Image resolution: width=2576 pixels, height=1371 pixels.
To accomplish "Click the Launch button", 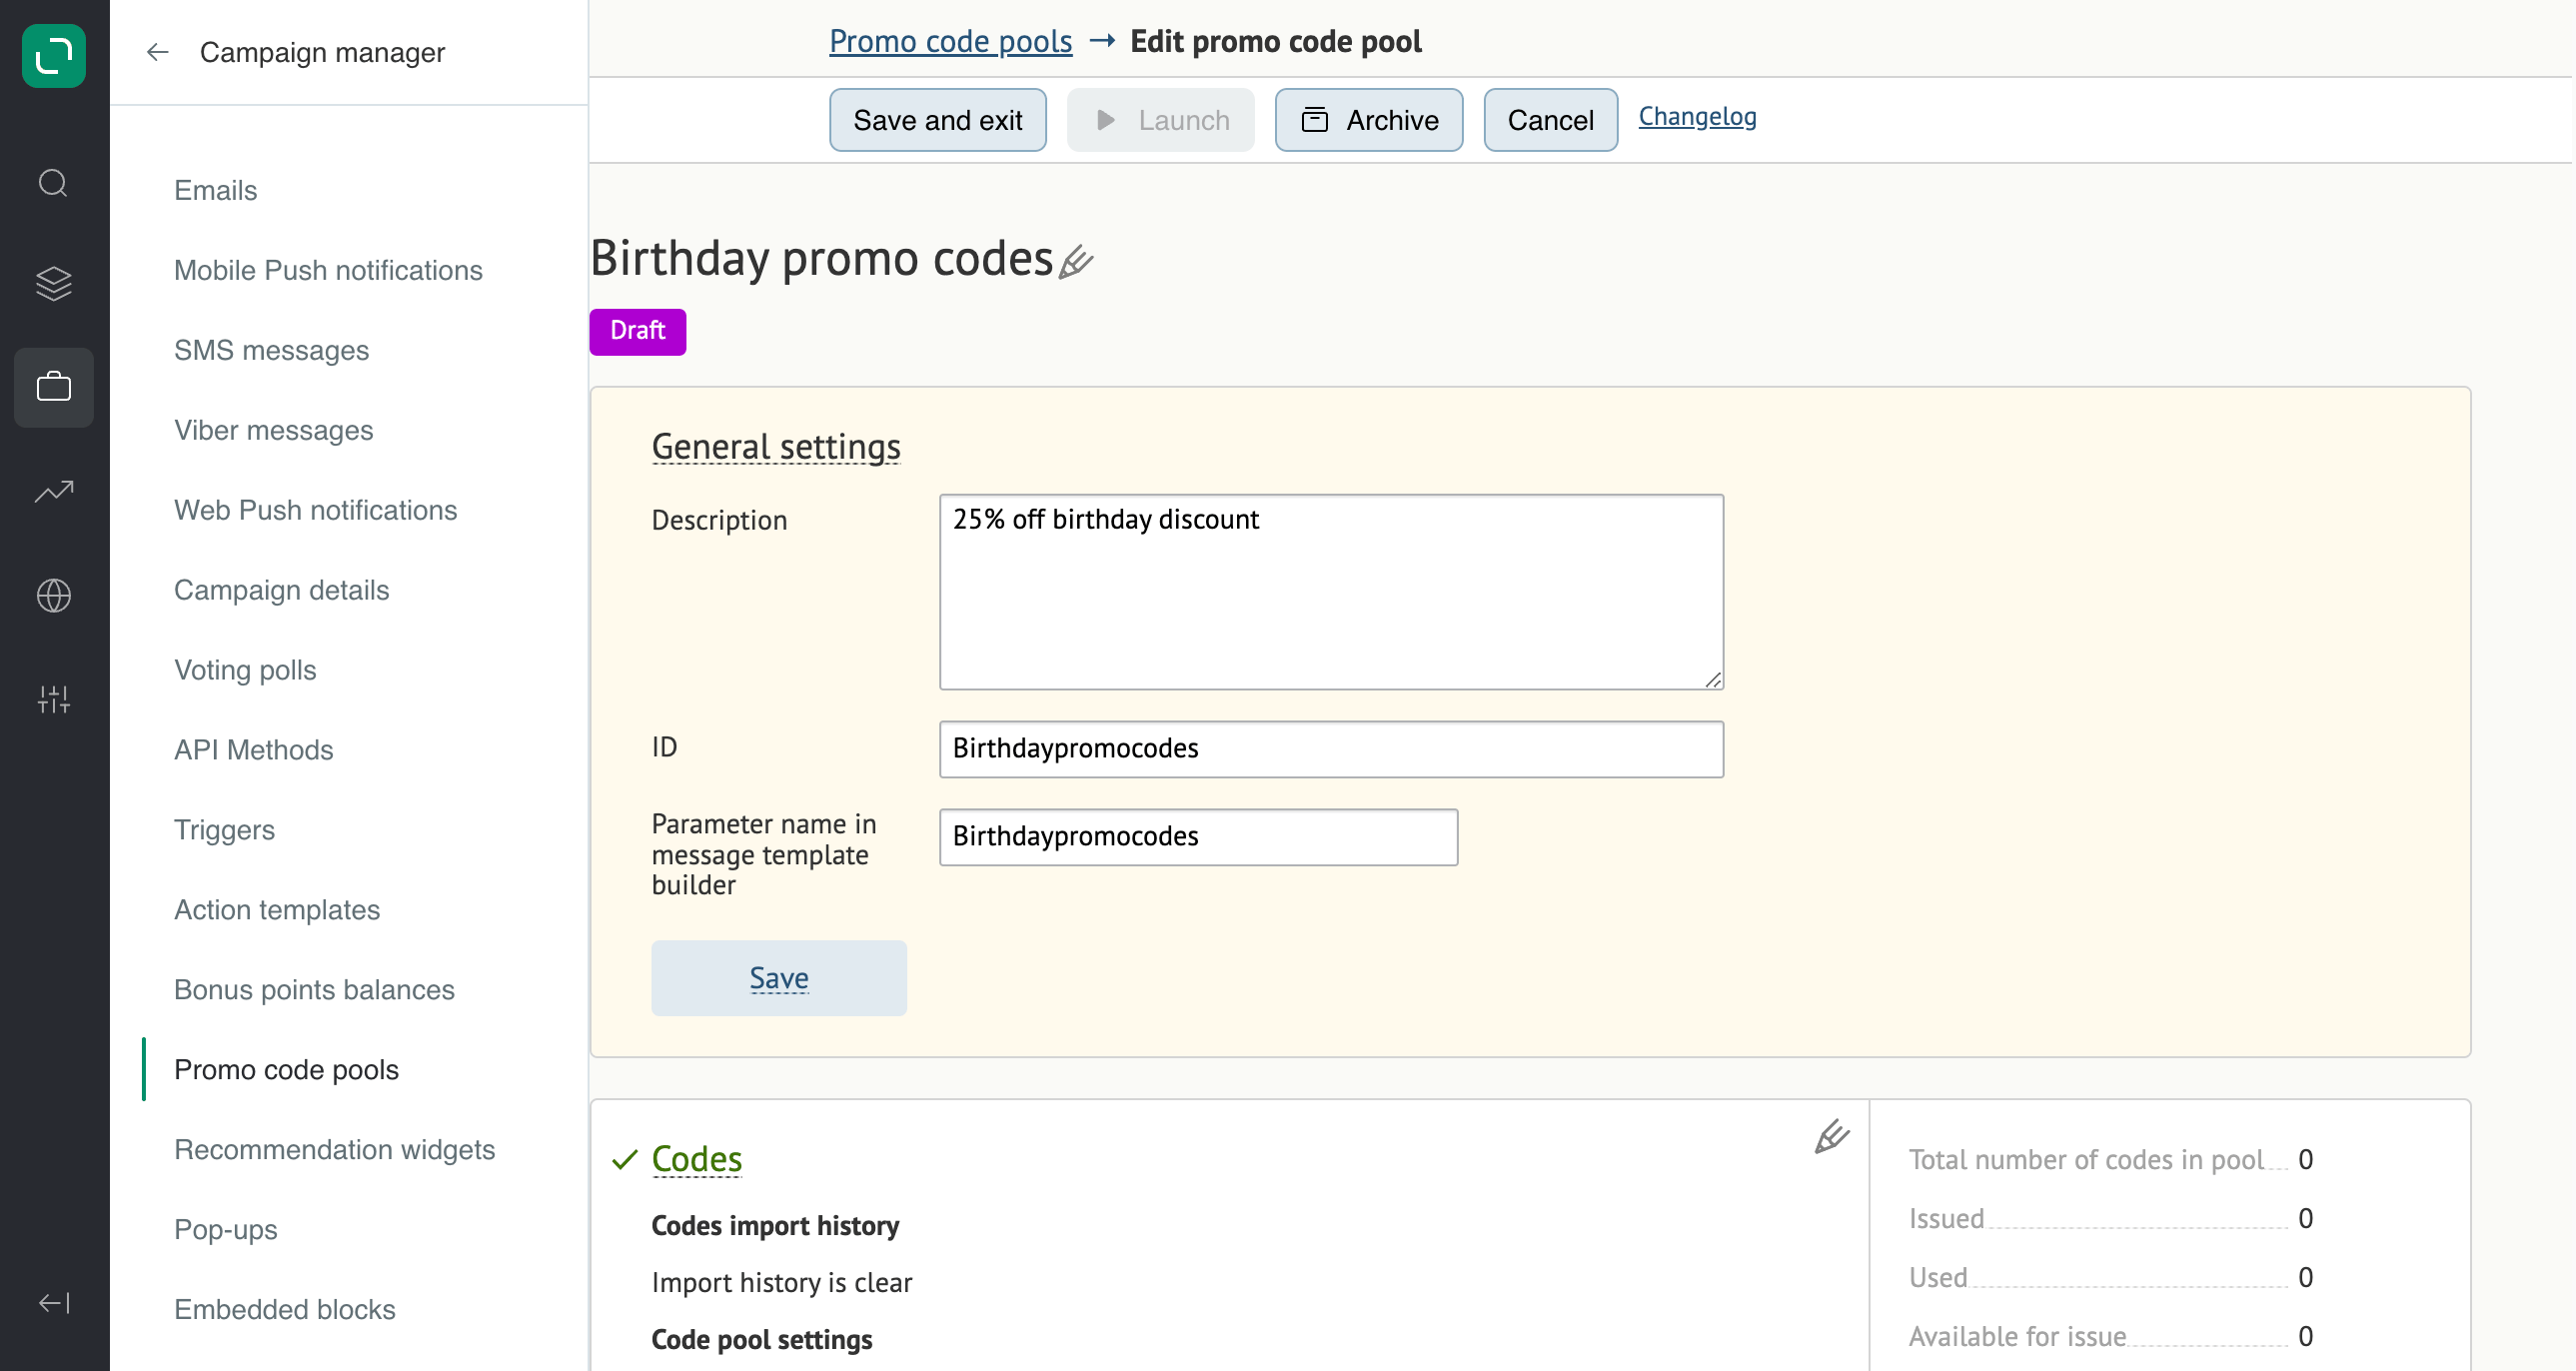I will coord(1160,120).
